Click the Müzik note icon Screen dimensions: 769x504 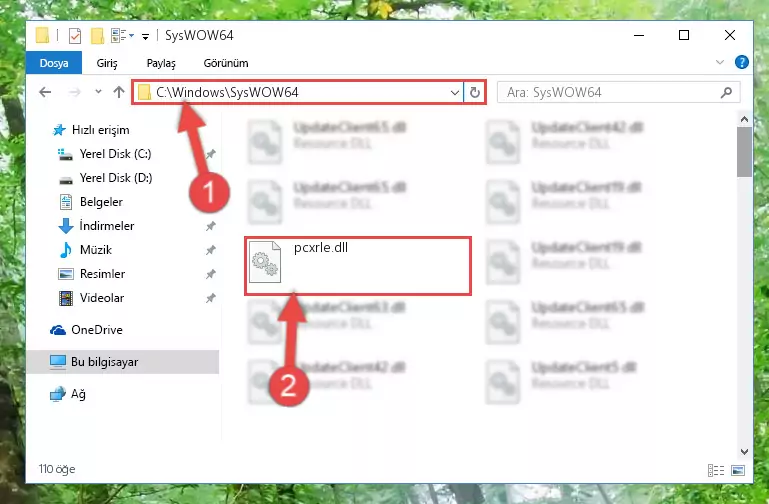(x=66, y=250)
